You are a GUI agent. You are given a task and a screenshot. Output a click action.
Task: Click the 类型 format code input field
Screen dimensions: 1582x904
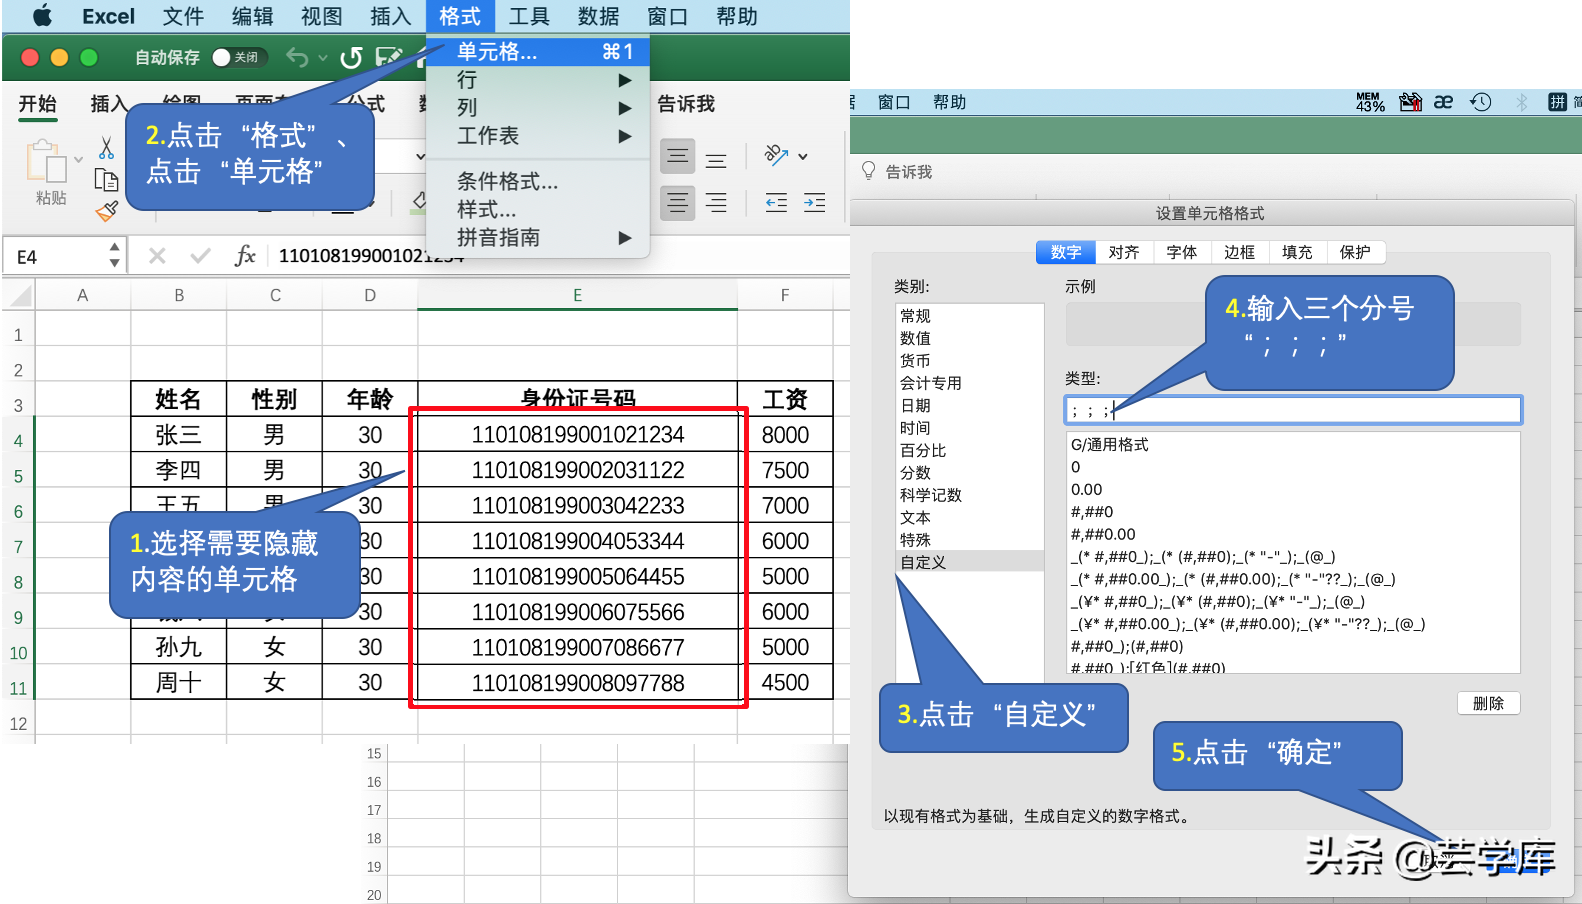point(1293,410)
